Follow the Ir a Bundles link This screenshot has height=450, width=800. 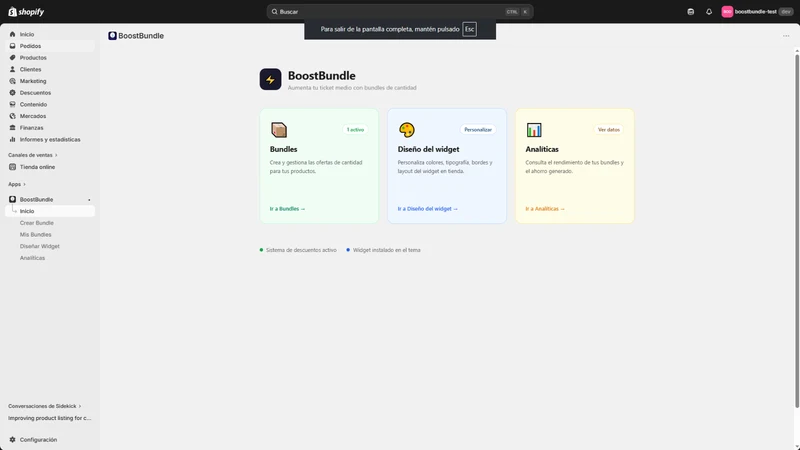click(x=287, y=209)
